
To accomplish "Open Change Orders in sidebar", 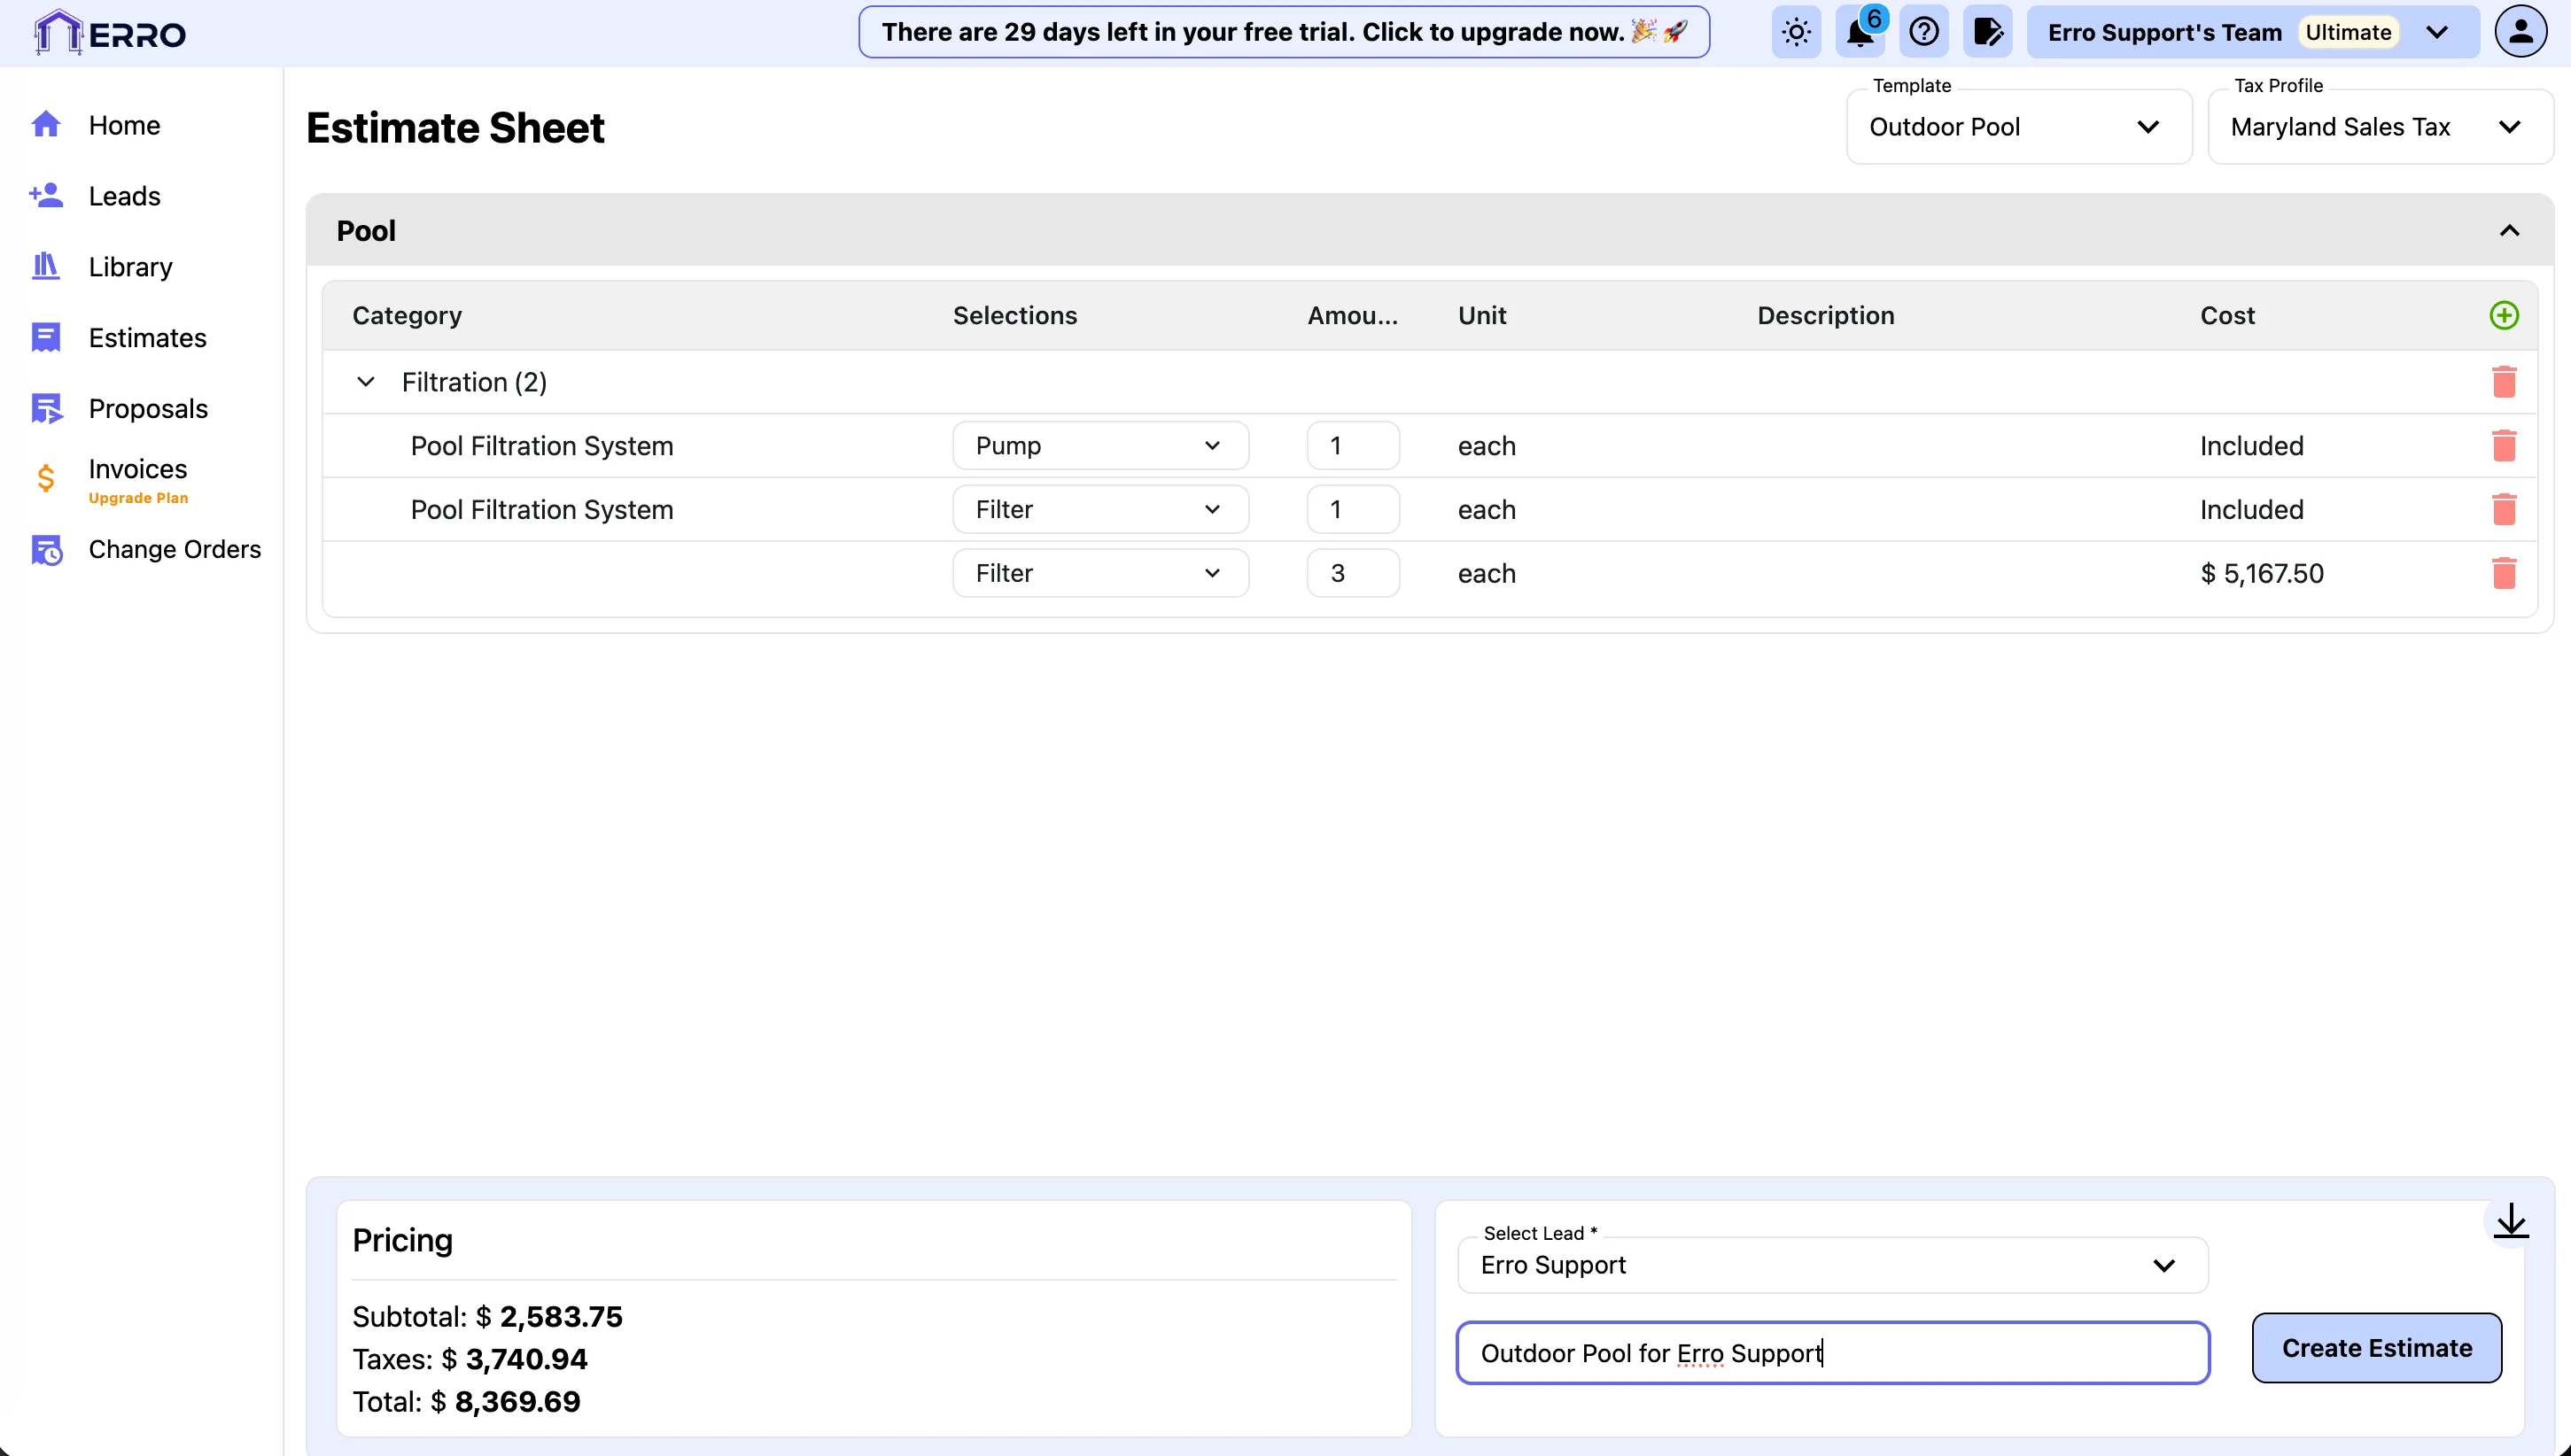I will (174, 549).
